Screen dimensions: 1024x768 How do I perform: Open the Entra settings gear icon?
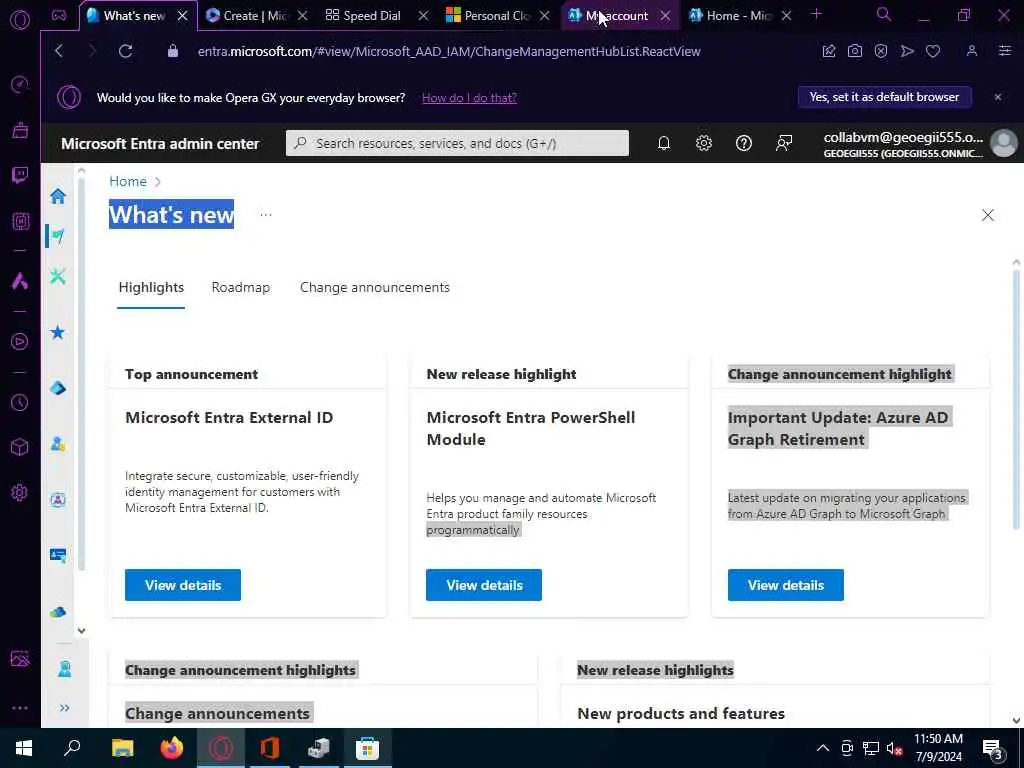pos(703,143)
